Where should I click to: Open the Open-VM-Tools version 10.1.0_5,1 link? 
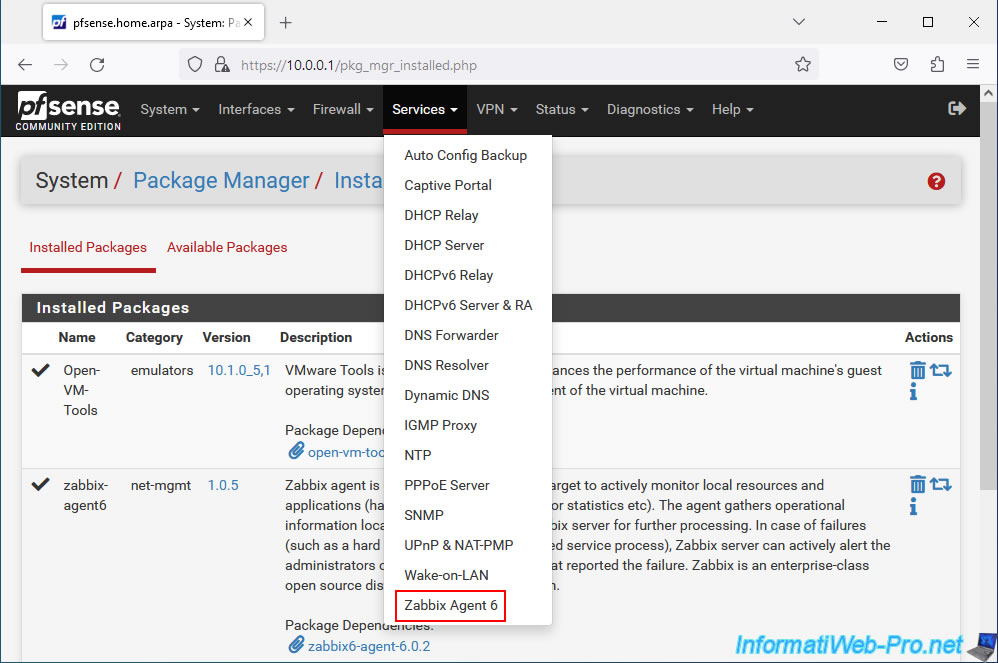pyautogui.click(x=239, y=370)
